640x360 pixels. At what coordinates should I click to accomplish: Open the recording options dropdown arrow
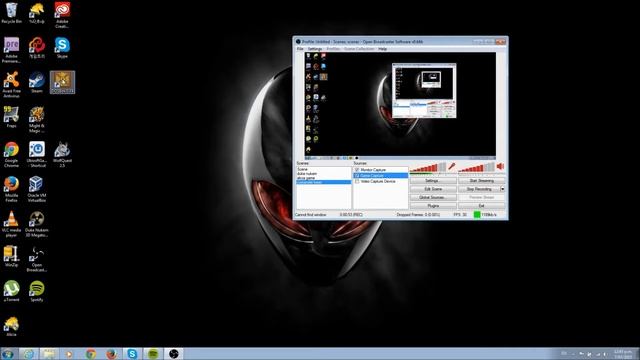(502, 189)
